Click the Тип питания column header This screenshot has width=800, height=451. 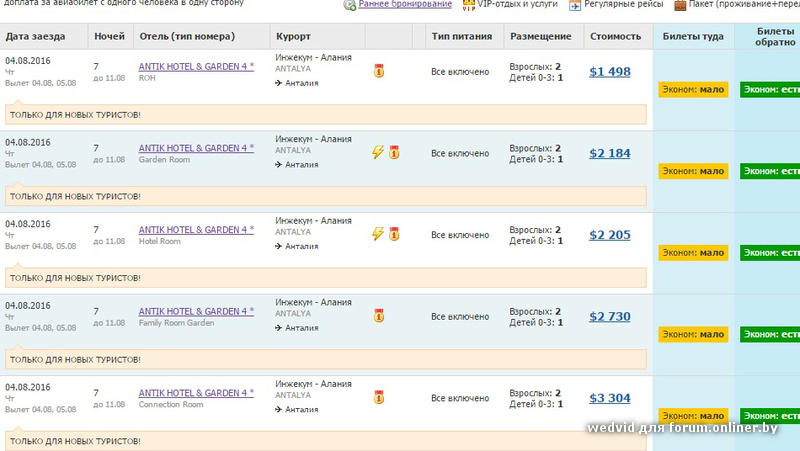(465, 36)
